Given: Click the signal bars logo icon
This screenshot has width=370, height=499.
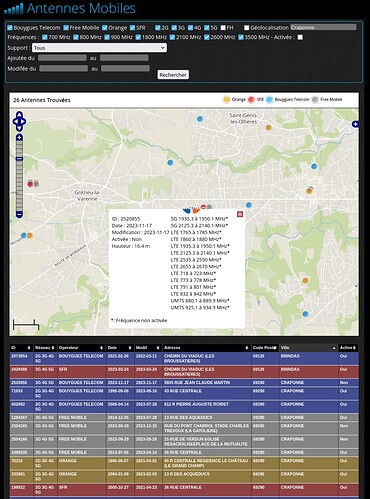Looking at the screenshot, I should (14, 9).
